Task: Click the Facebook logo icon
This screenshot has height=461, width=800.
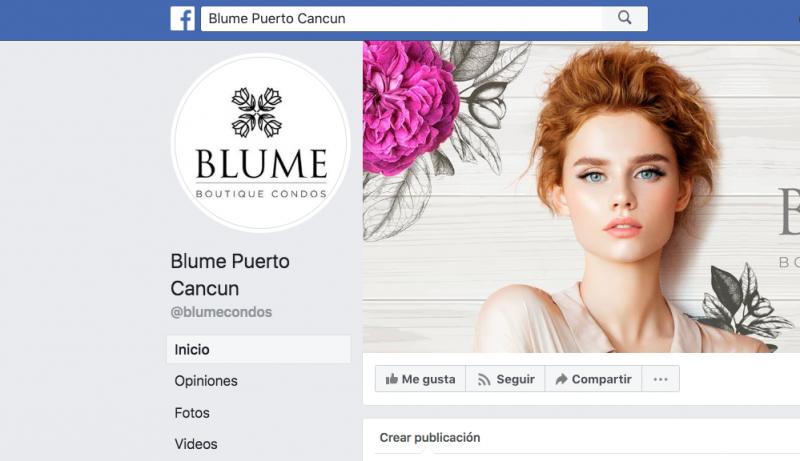Action: [183, 19]
